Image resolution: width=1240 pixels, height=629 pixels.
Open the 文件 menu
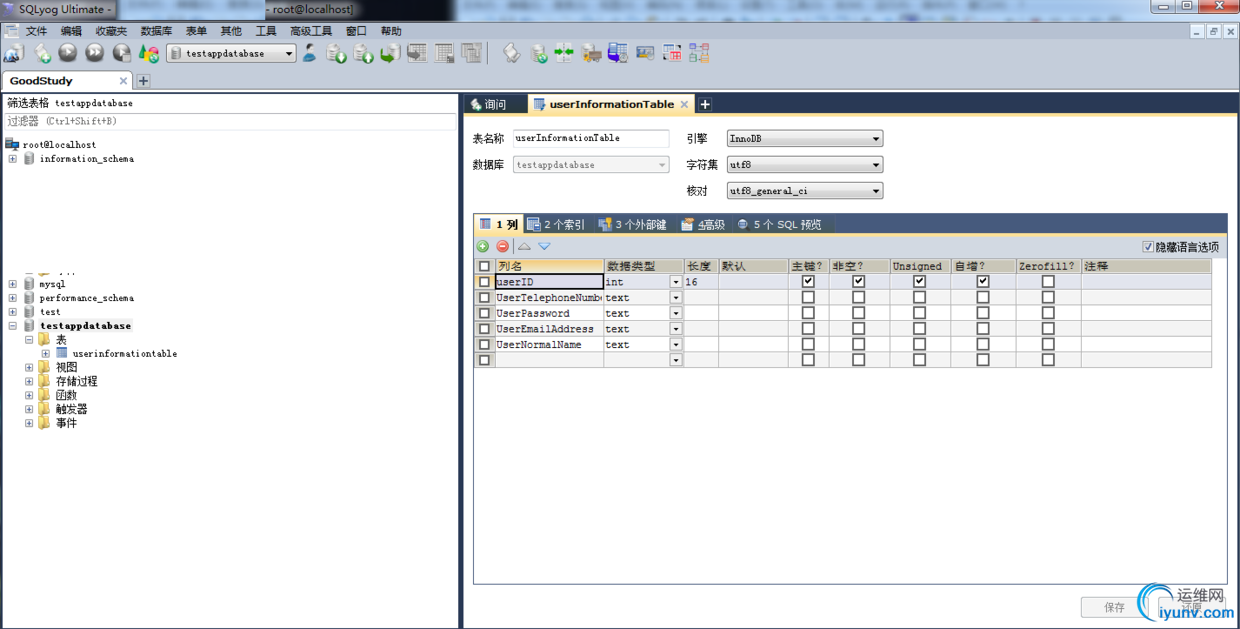tap(36, 31)
